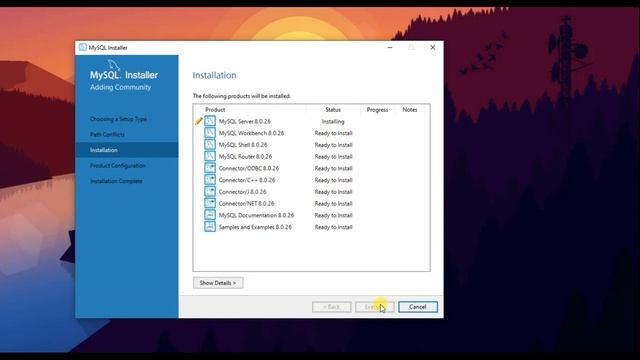Click Ready to Install status for MySQL Workbench
This screenshot has width=640, height=360.
pos(333,133)
